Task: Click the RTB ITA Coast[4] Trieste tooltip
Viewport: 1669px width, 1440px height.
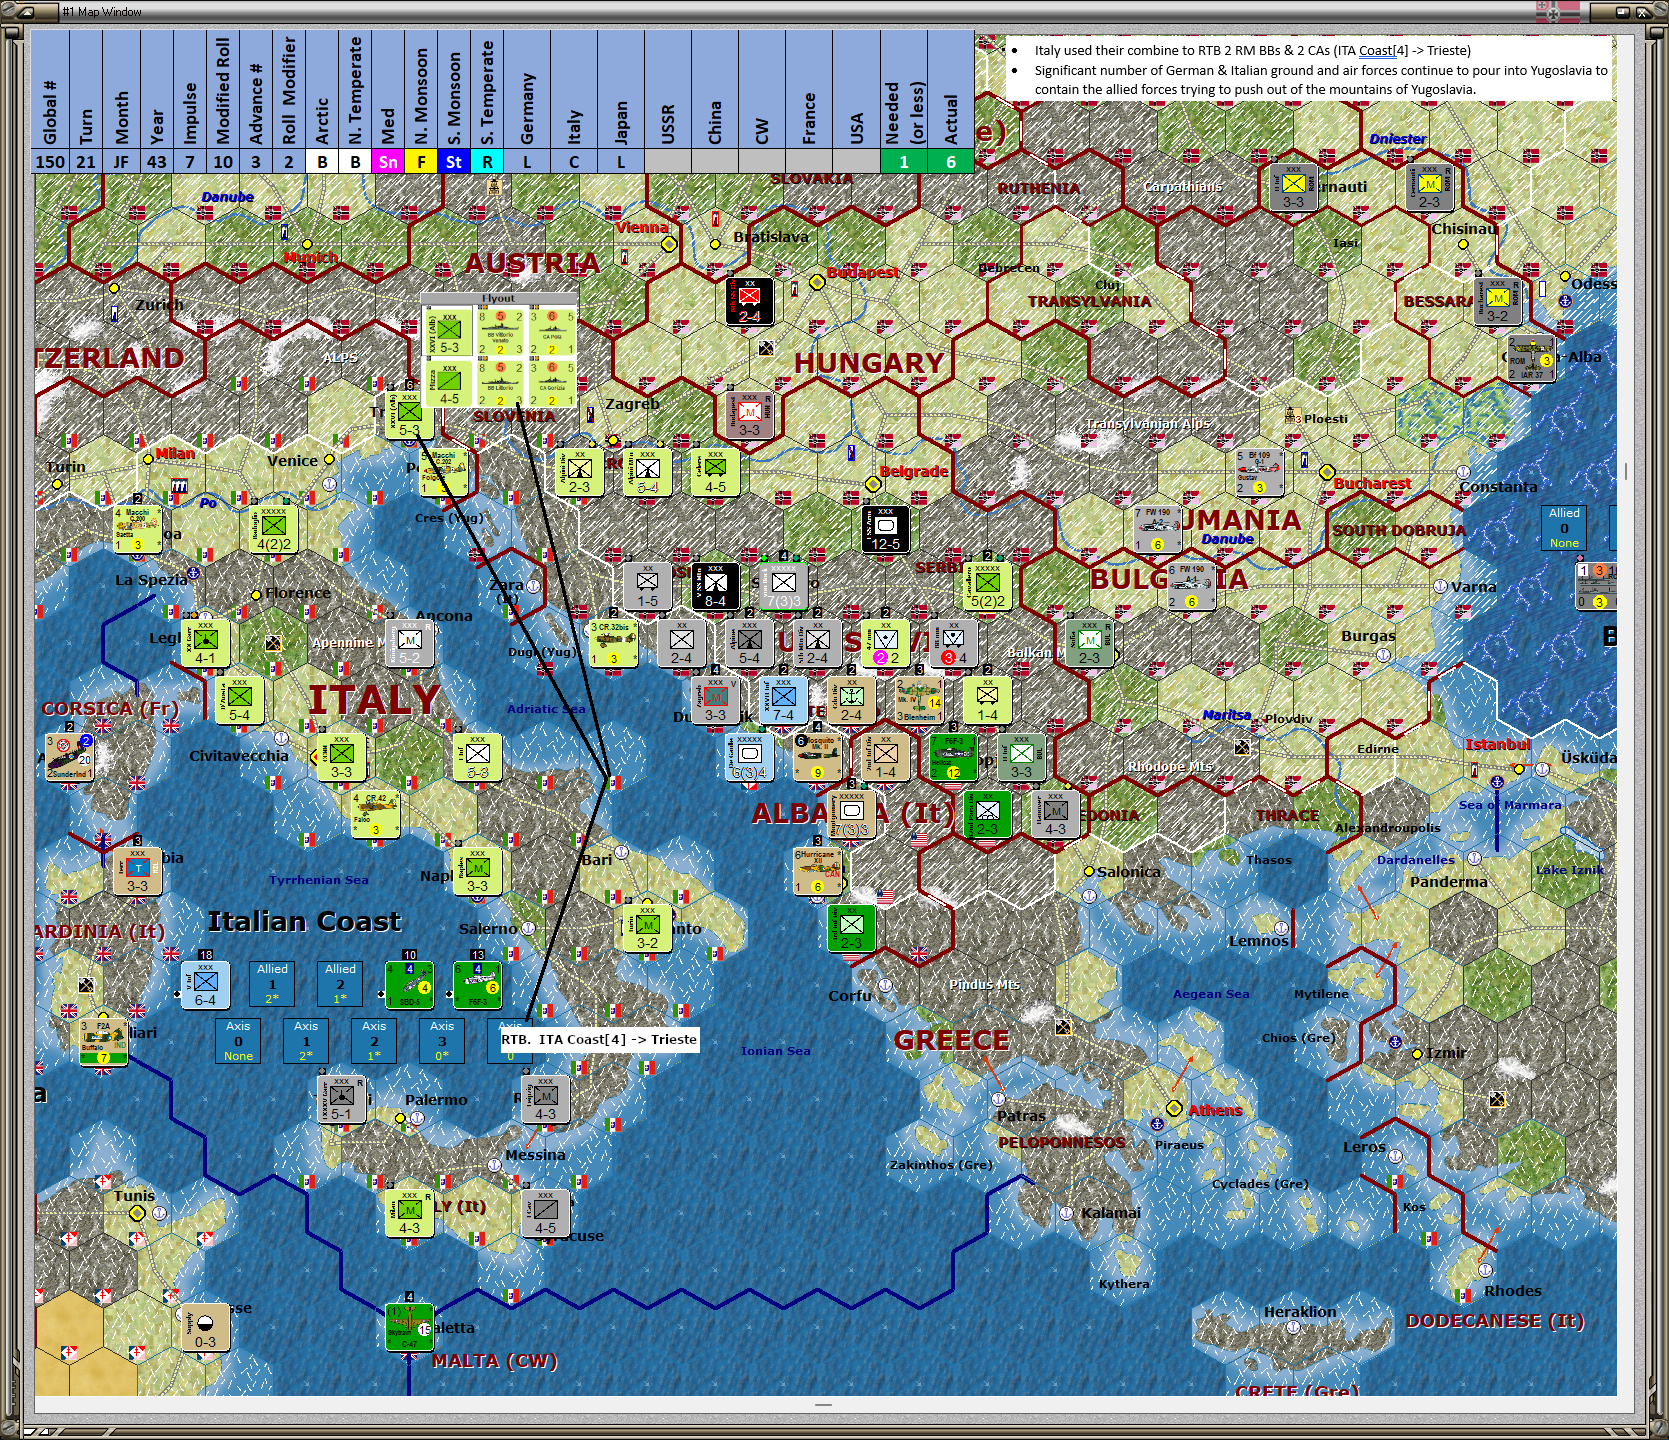Action: (x=599, y=1040)
